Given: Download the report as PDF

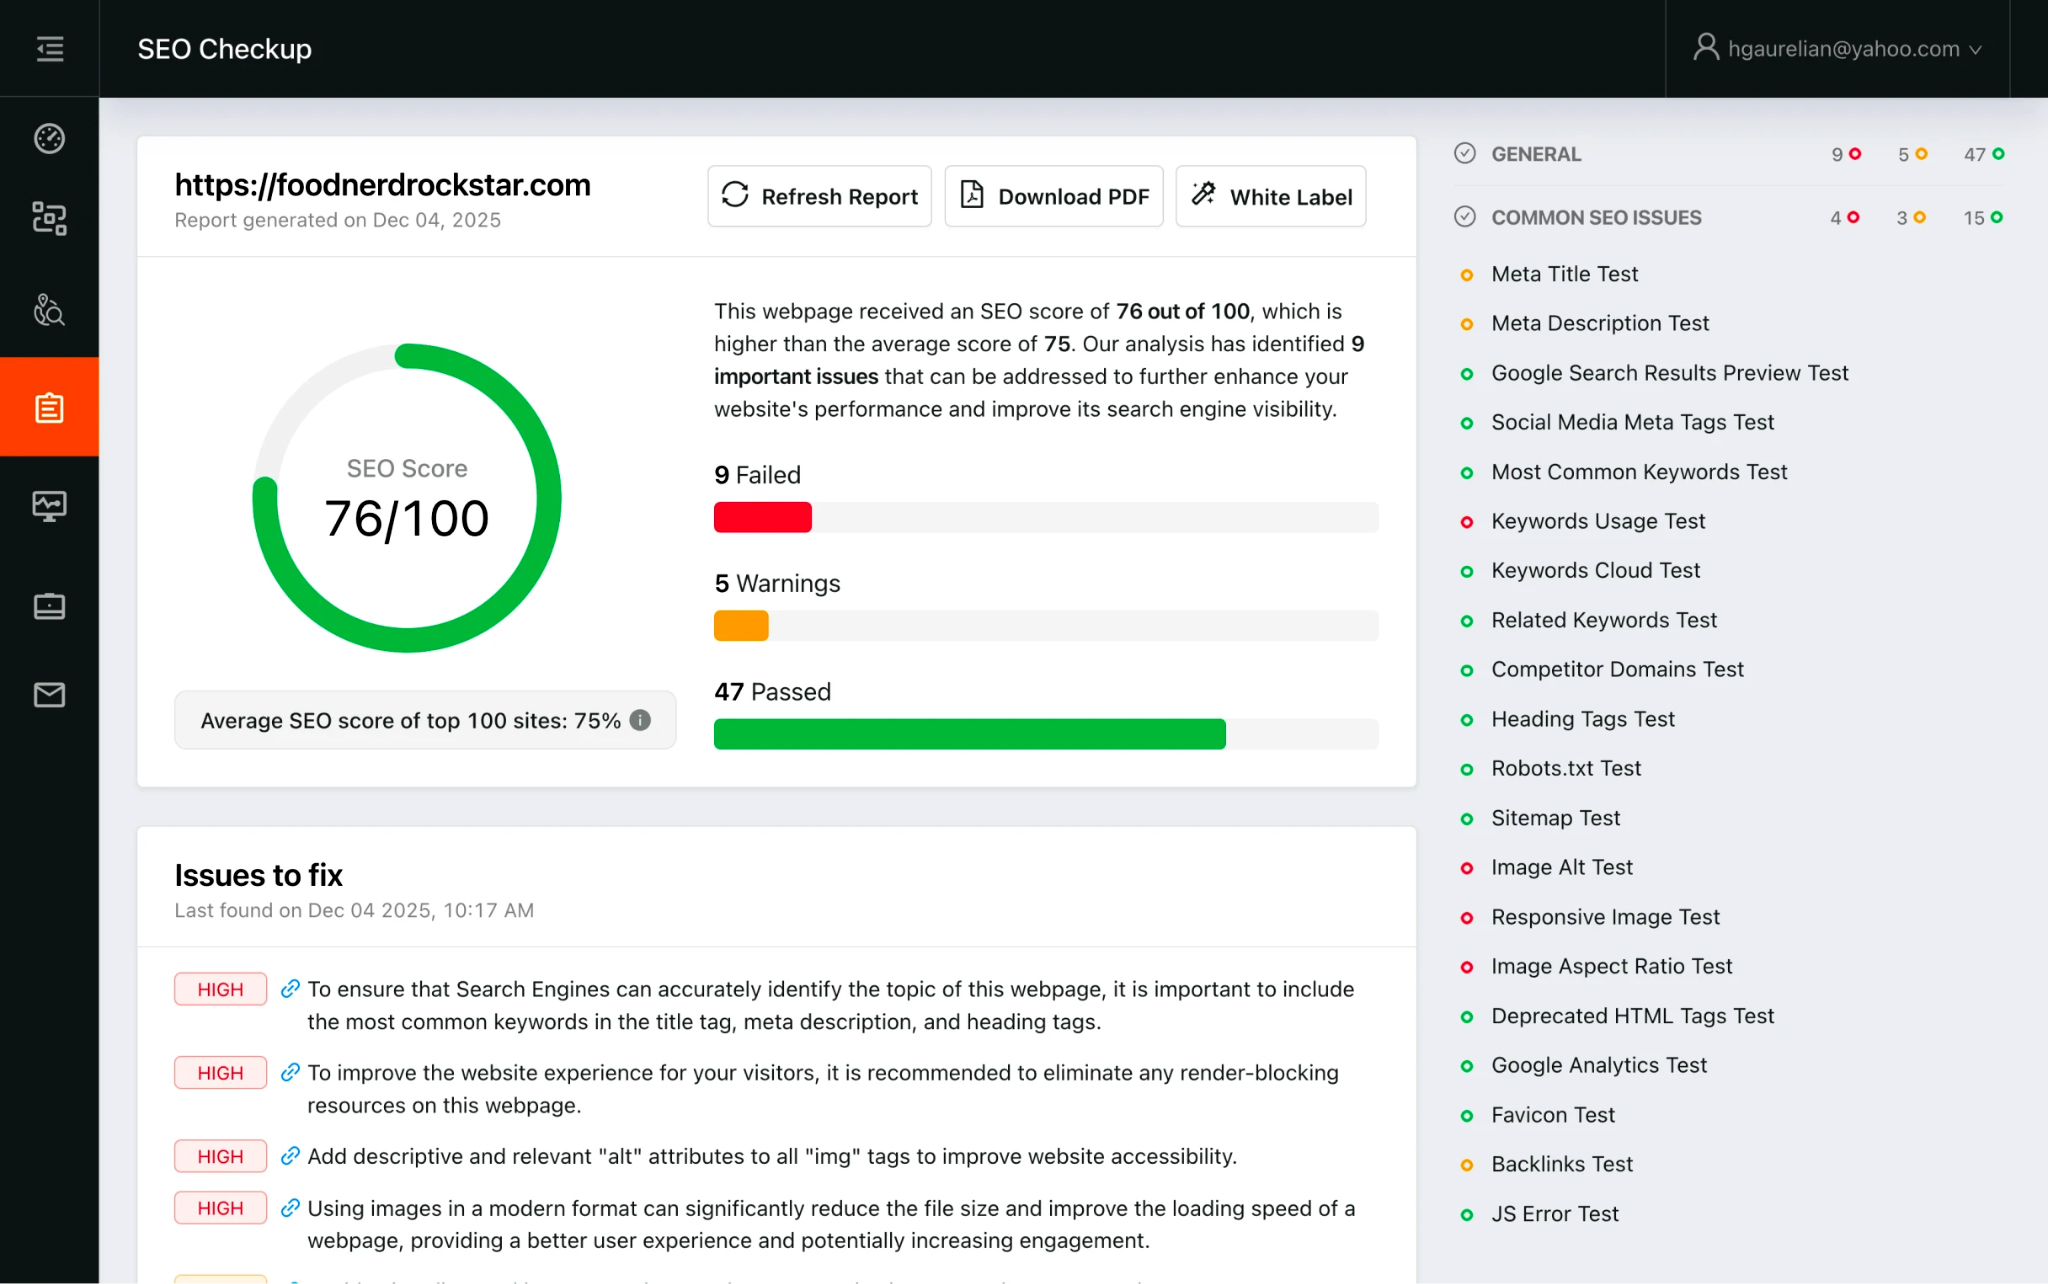Looking at the screenshot, I should click(1053, 196).
